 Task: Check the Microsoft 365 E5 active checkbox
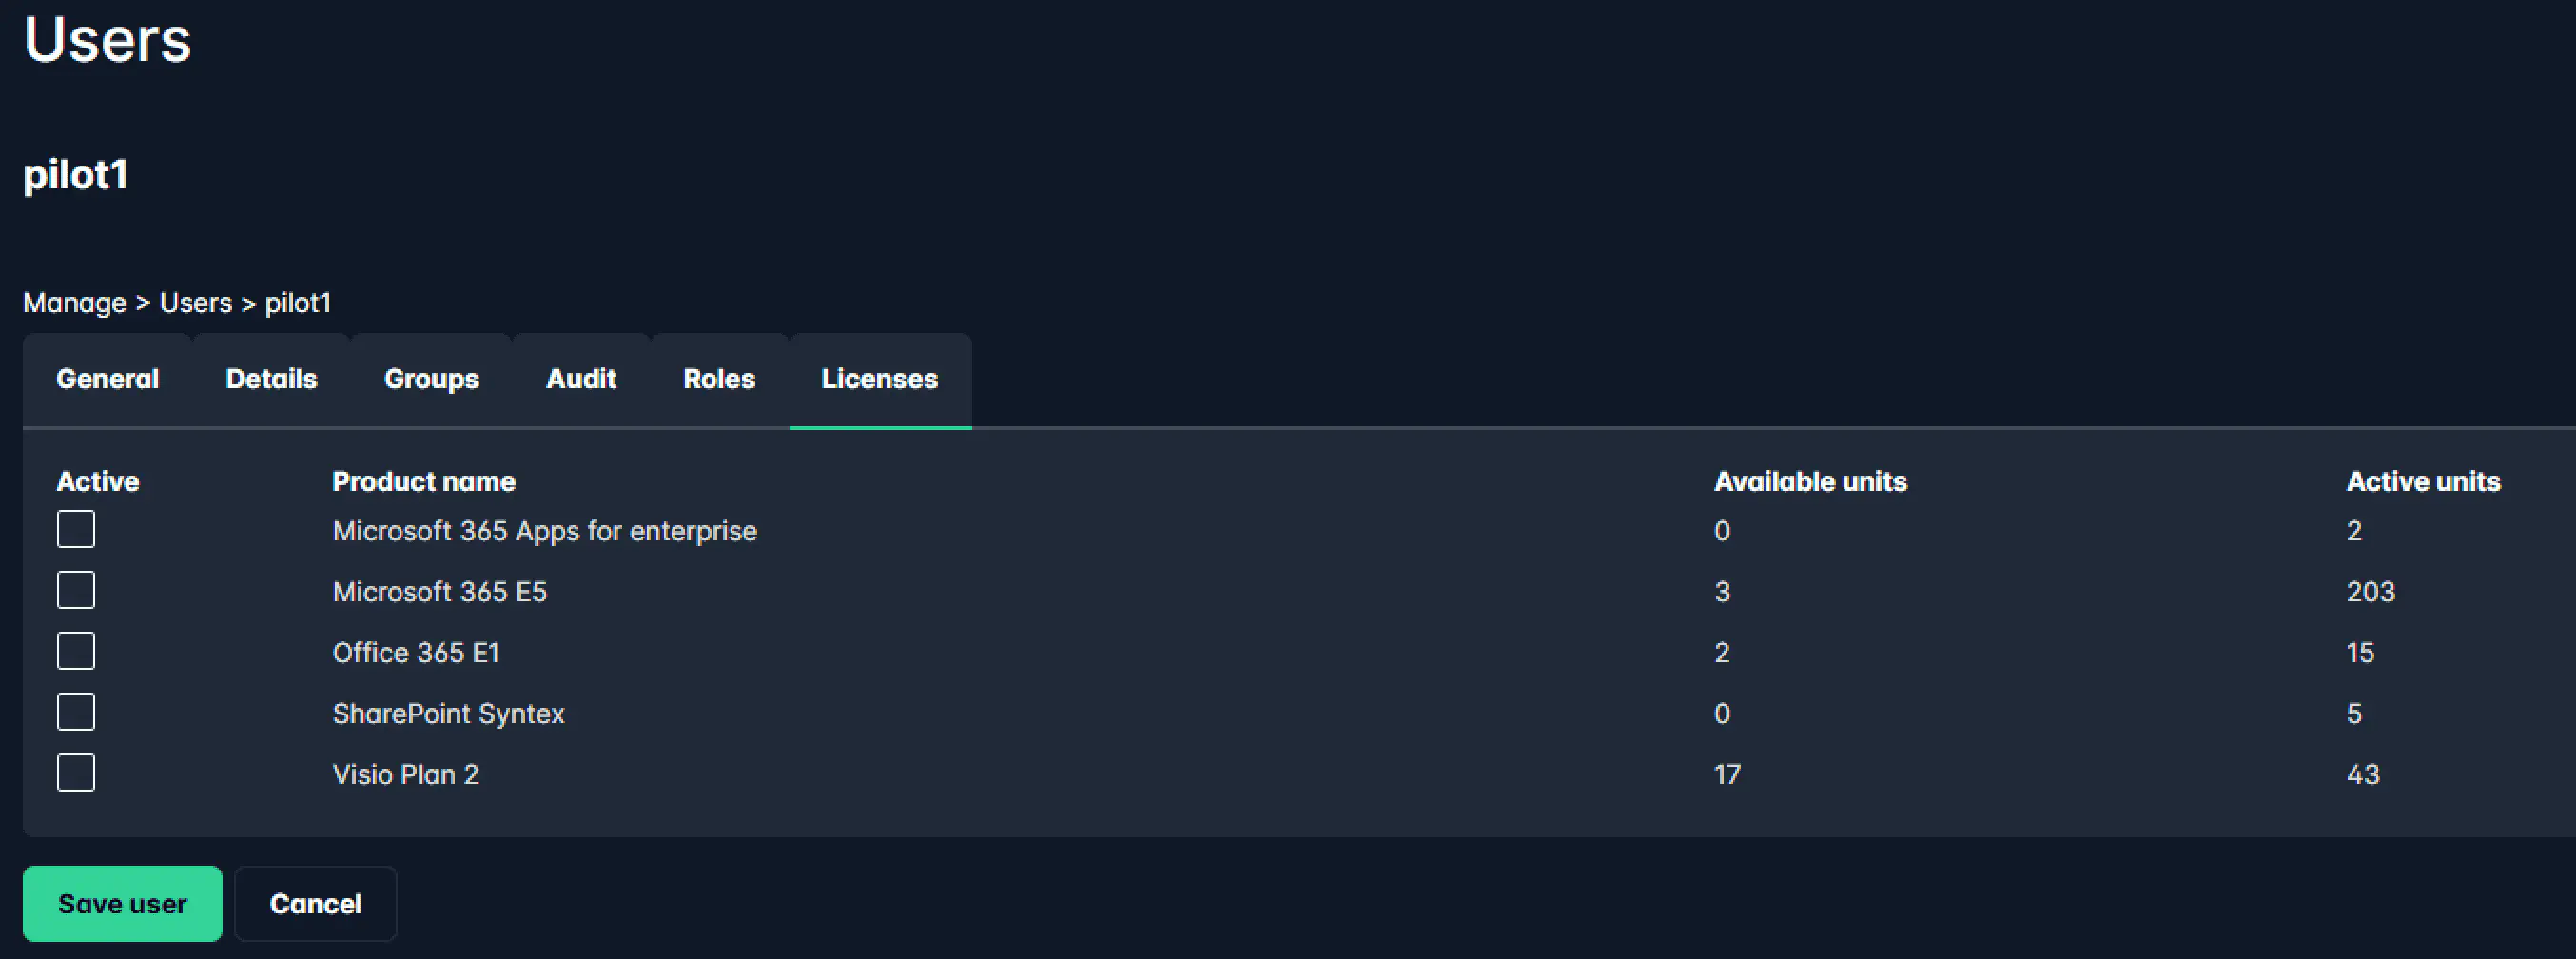pyautogui.click(x=76, y=590)
